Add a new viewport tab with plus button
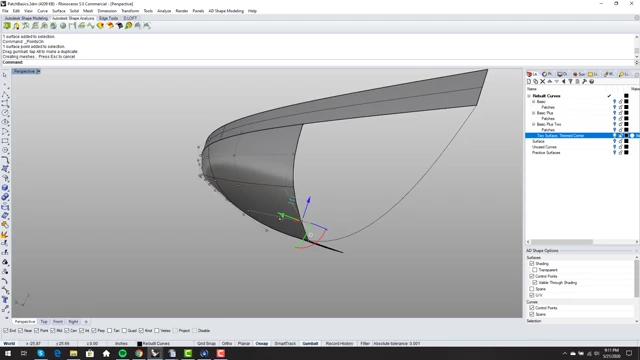This screenshot has width=640, height=360. tap(86, 322)
